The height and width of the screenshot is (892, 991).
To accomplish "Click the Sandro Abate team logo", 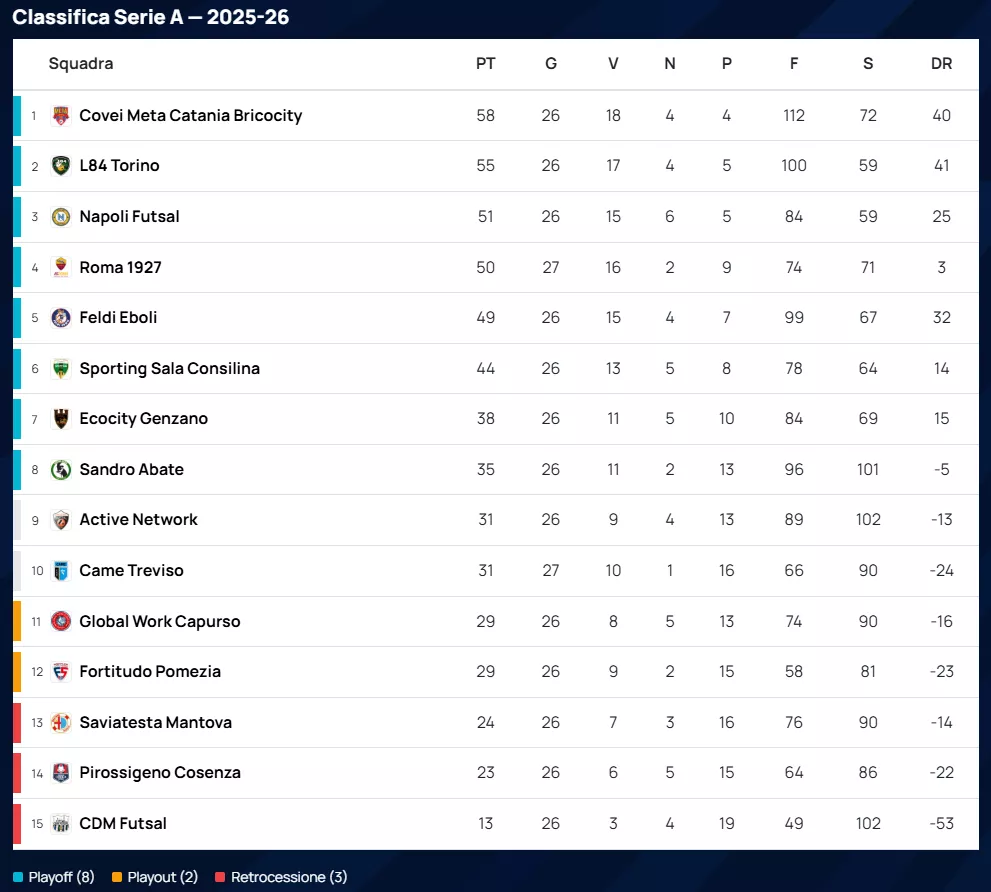I will (61, 469).
